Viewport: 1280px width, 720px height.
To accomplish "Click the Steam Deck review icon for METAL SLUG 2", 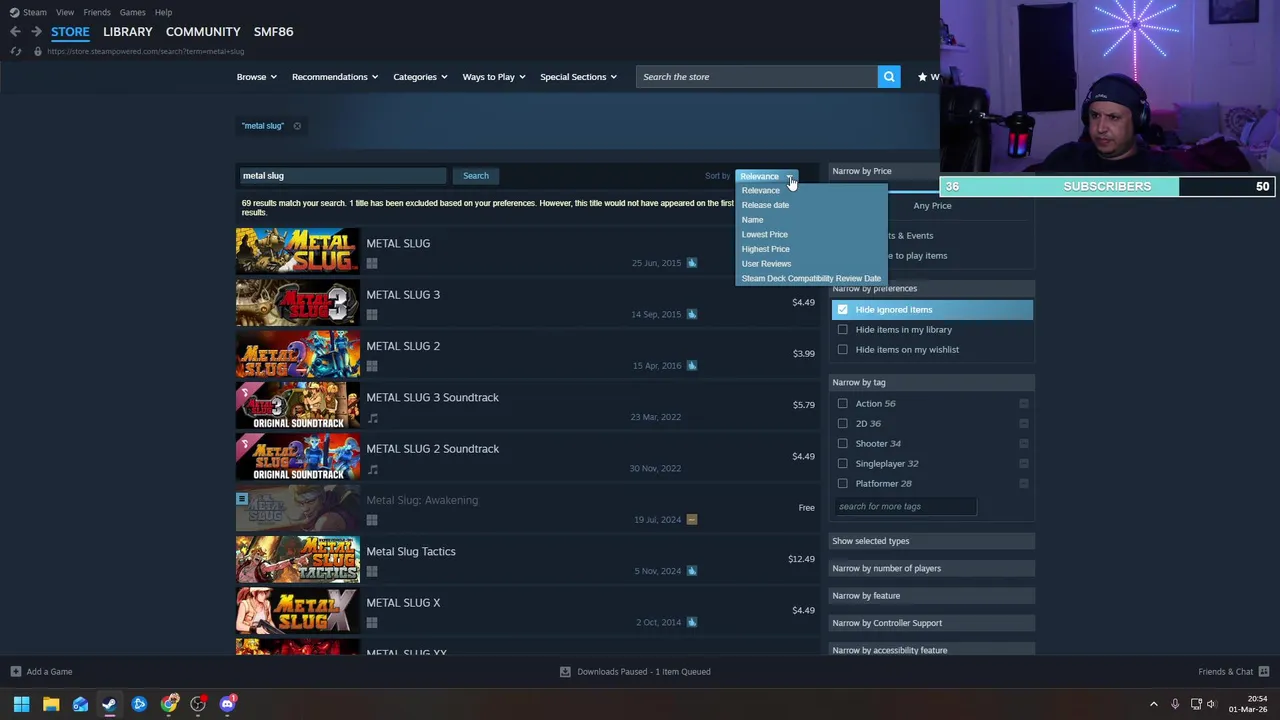I will pyautogui.click(x=692, y=365).
